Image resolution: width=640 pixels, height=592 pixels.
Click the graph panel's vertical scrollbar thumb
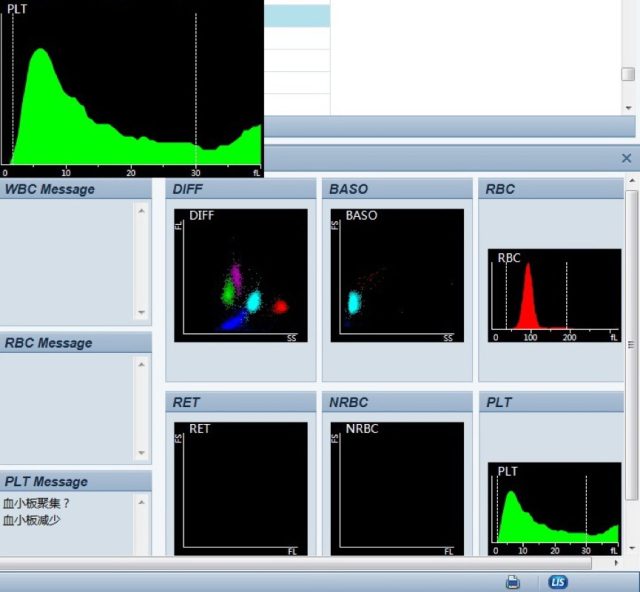(x=632, y=345)
